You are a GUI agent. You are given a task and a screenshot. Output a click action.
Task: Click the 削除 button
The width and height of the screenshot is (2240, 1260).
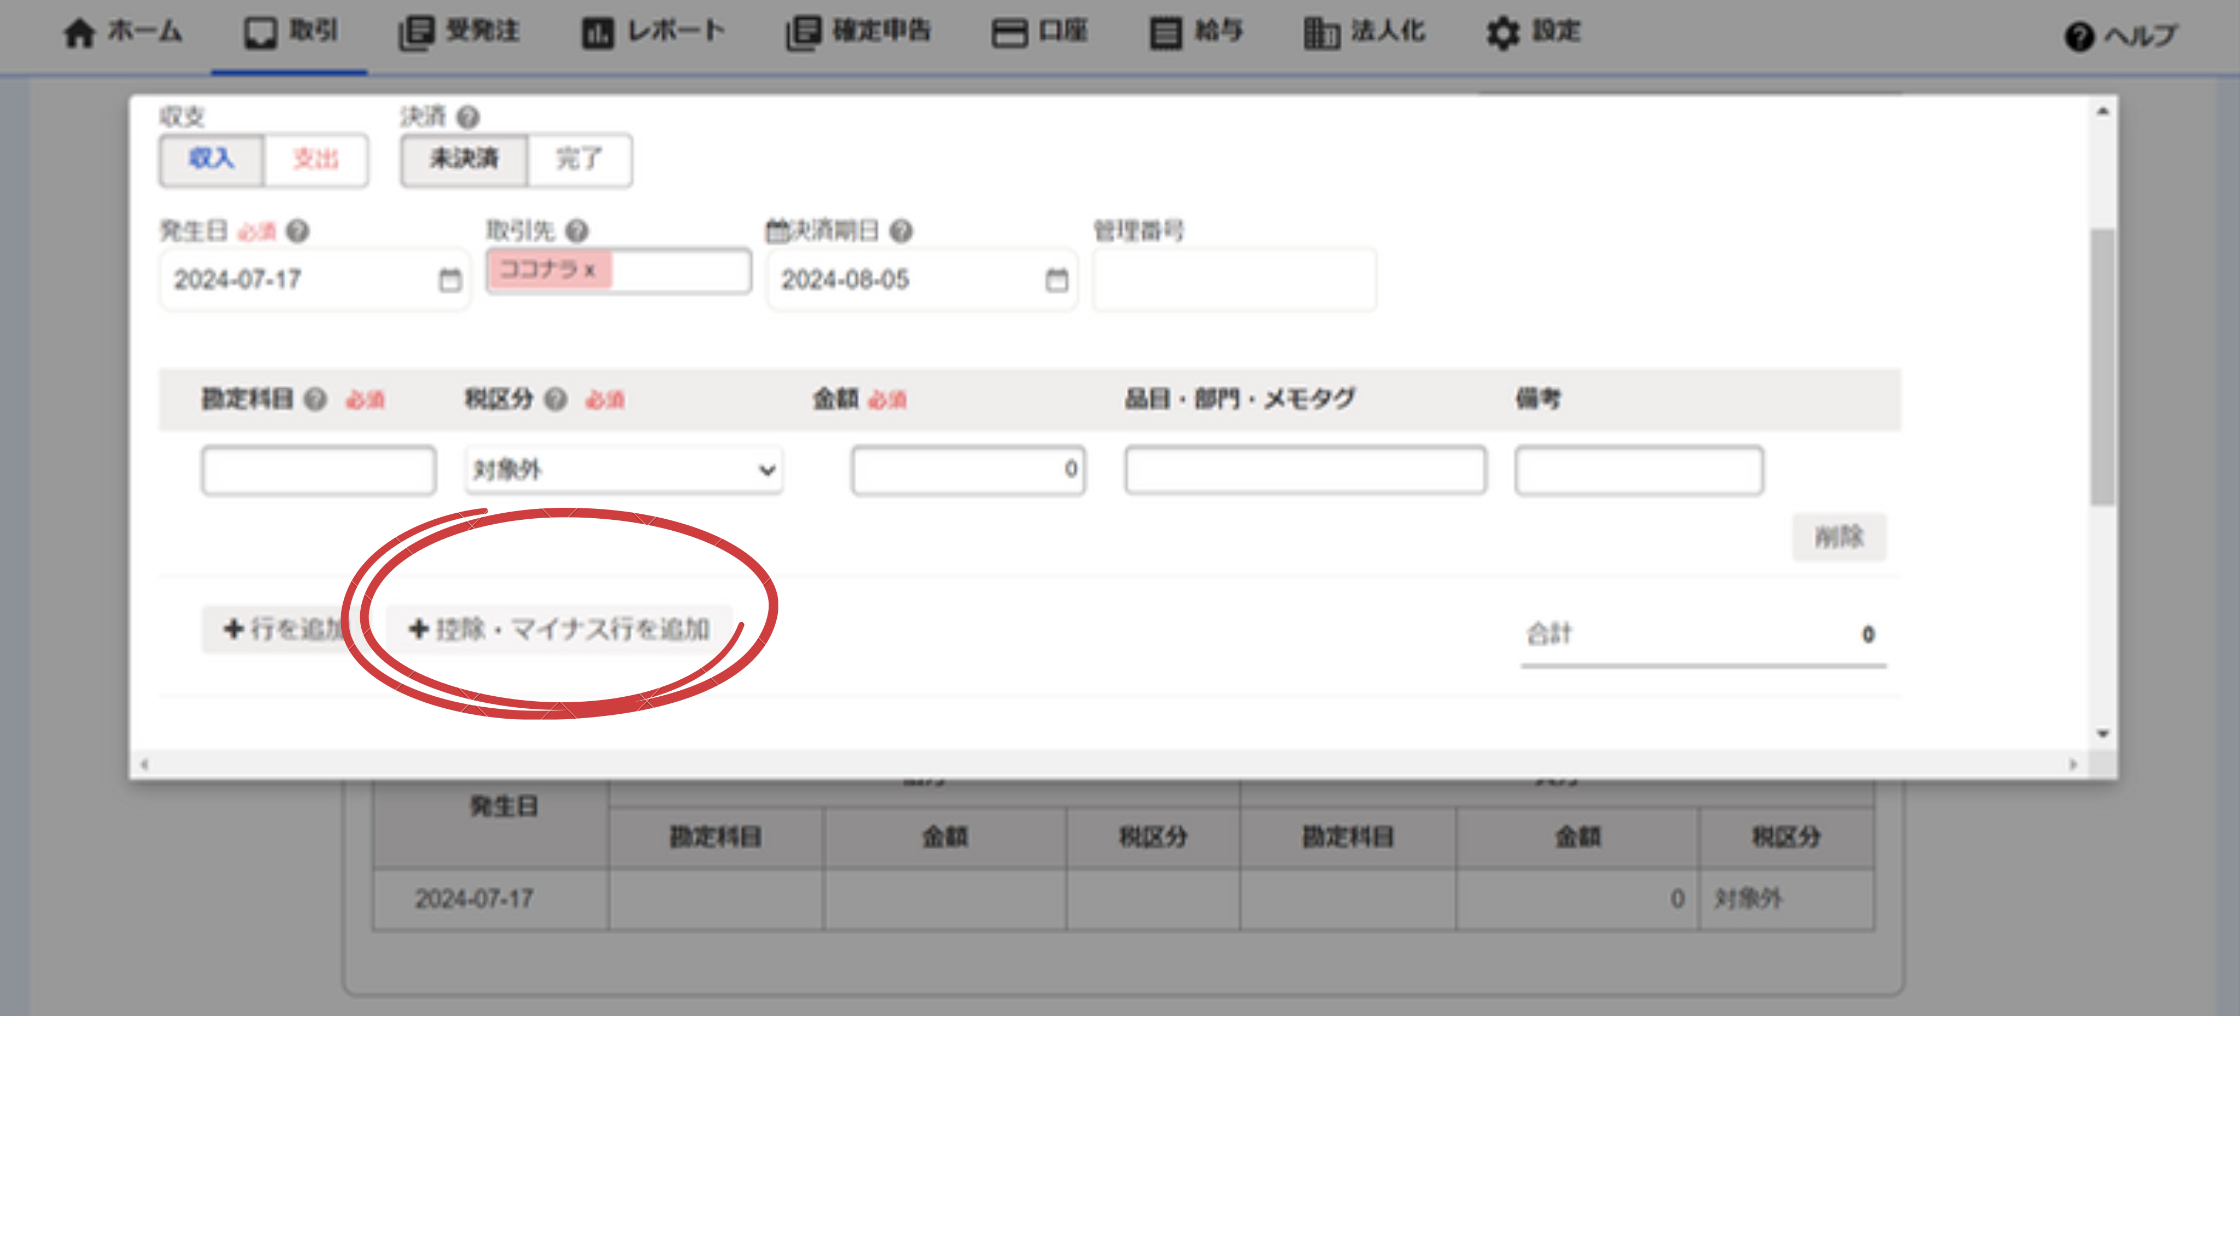click(x=1838, y=537)
